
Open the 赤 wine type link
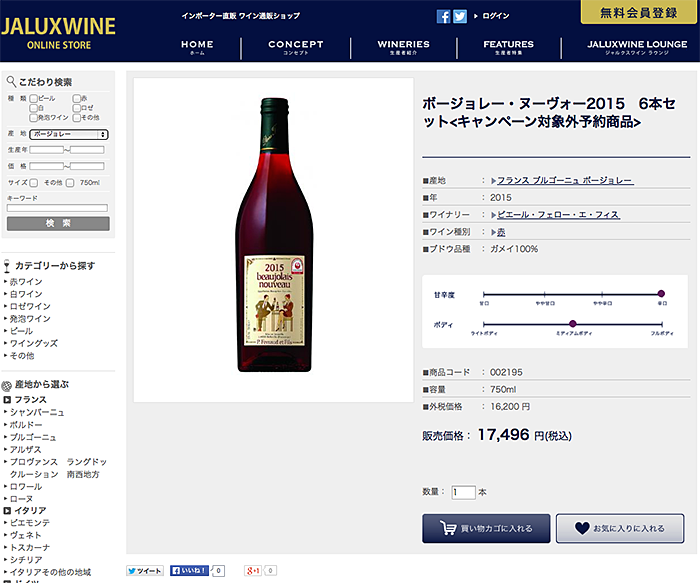pyautogui.click(x=501, y=232)
